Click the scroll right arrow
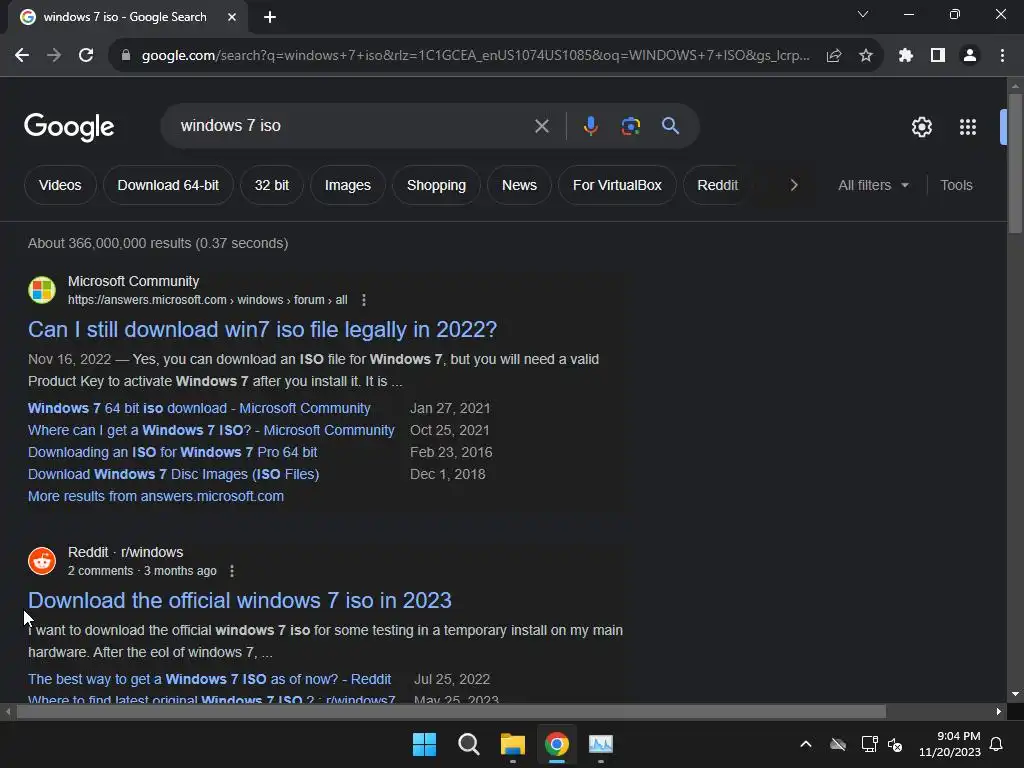This screenshot has height=768, width=1024. (x=999, y=712)
